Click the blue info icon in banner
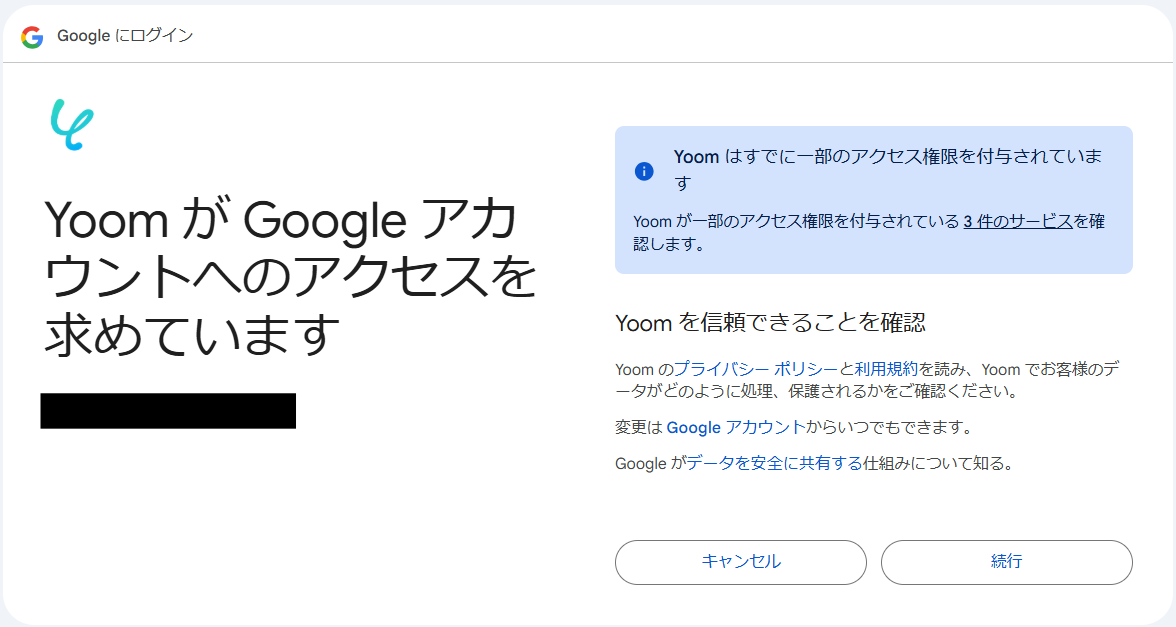This screenshot has width=1176, height=627. [x=644, y=171]
